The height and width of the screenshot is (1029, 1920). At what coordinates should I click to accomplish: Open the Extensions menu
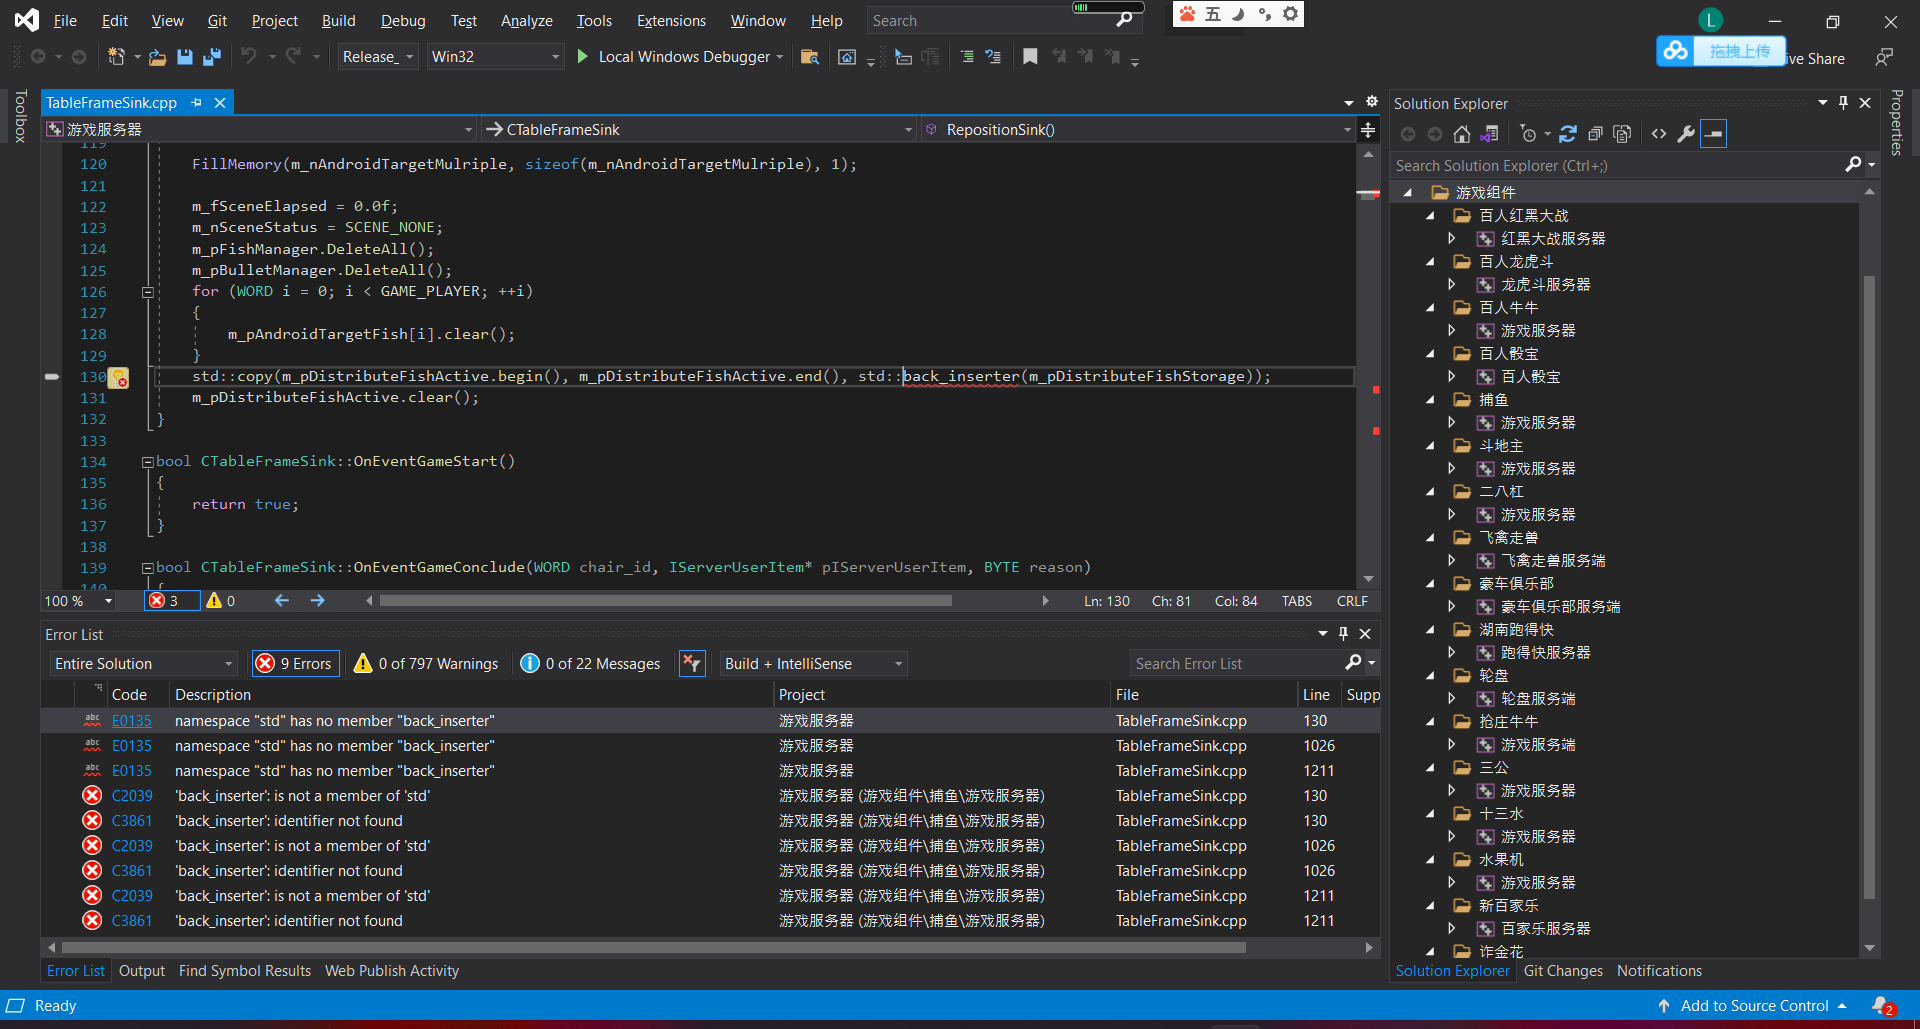tap(671, 20)
